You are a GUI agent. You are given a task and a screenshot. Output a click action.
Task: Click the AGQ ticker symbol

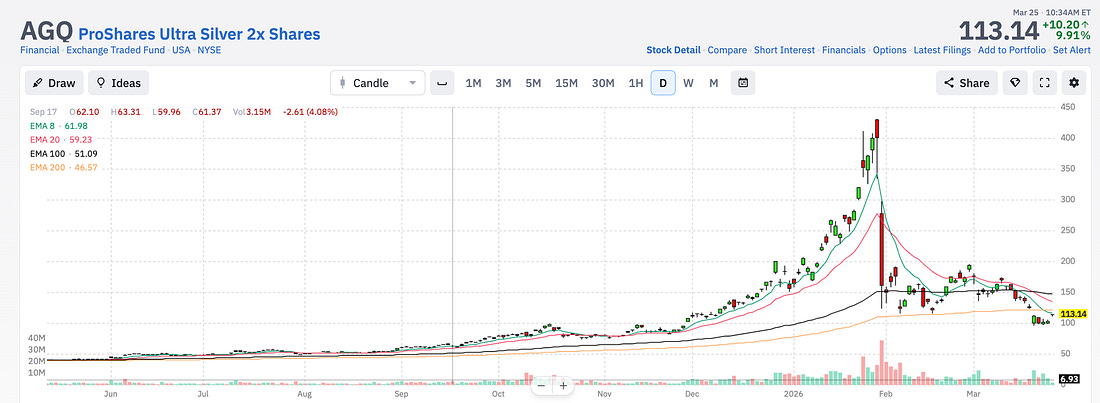[46, 31]
